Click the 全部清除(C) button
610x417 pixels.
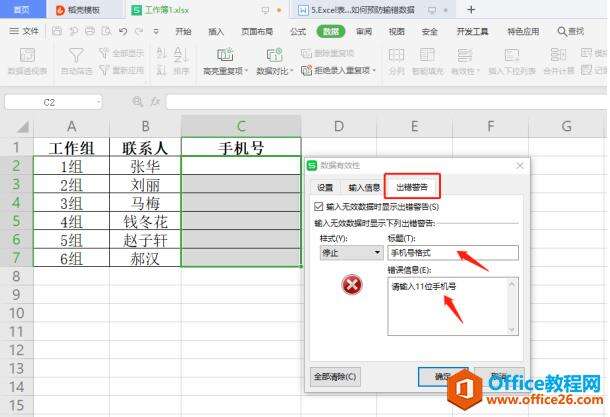pyautogui.click(x=335, y=377)
